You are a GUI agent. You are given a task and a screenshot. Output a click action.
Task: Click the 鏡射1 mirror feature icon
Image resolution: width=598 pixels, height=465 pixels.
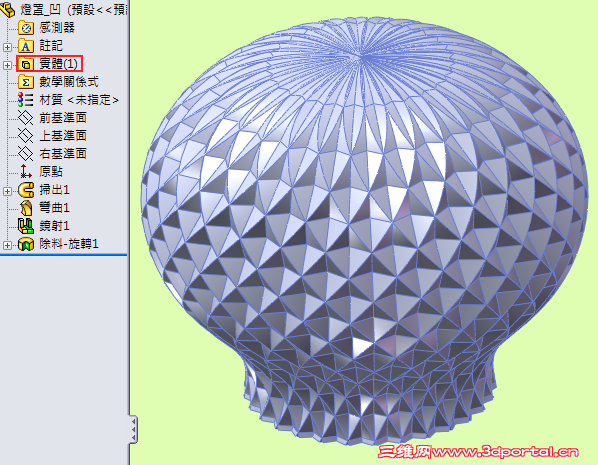[x=26, y=226]
